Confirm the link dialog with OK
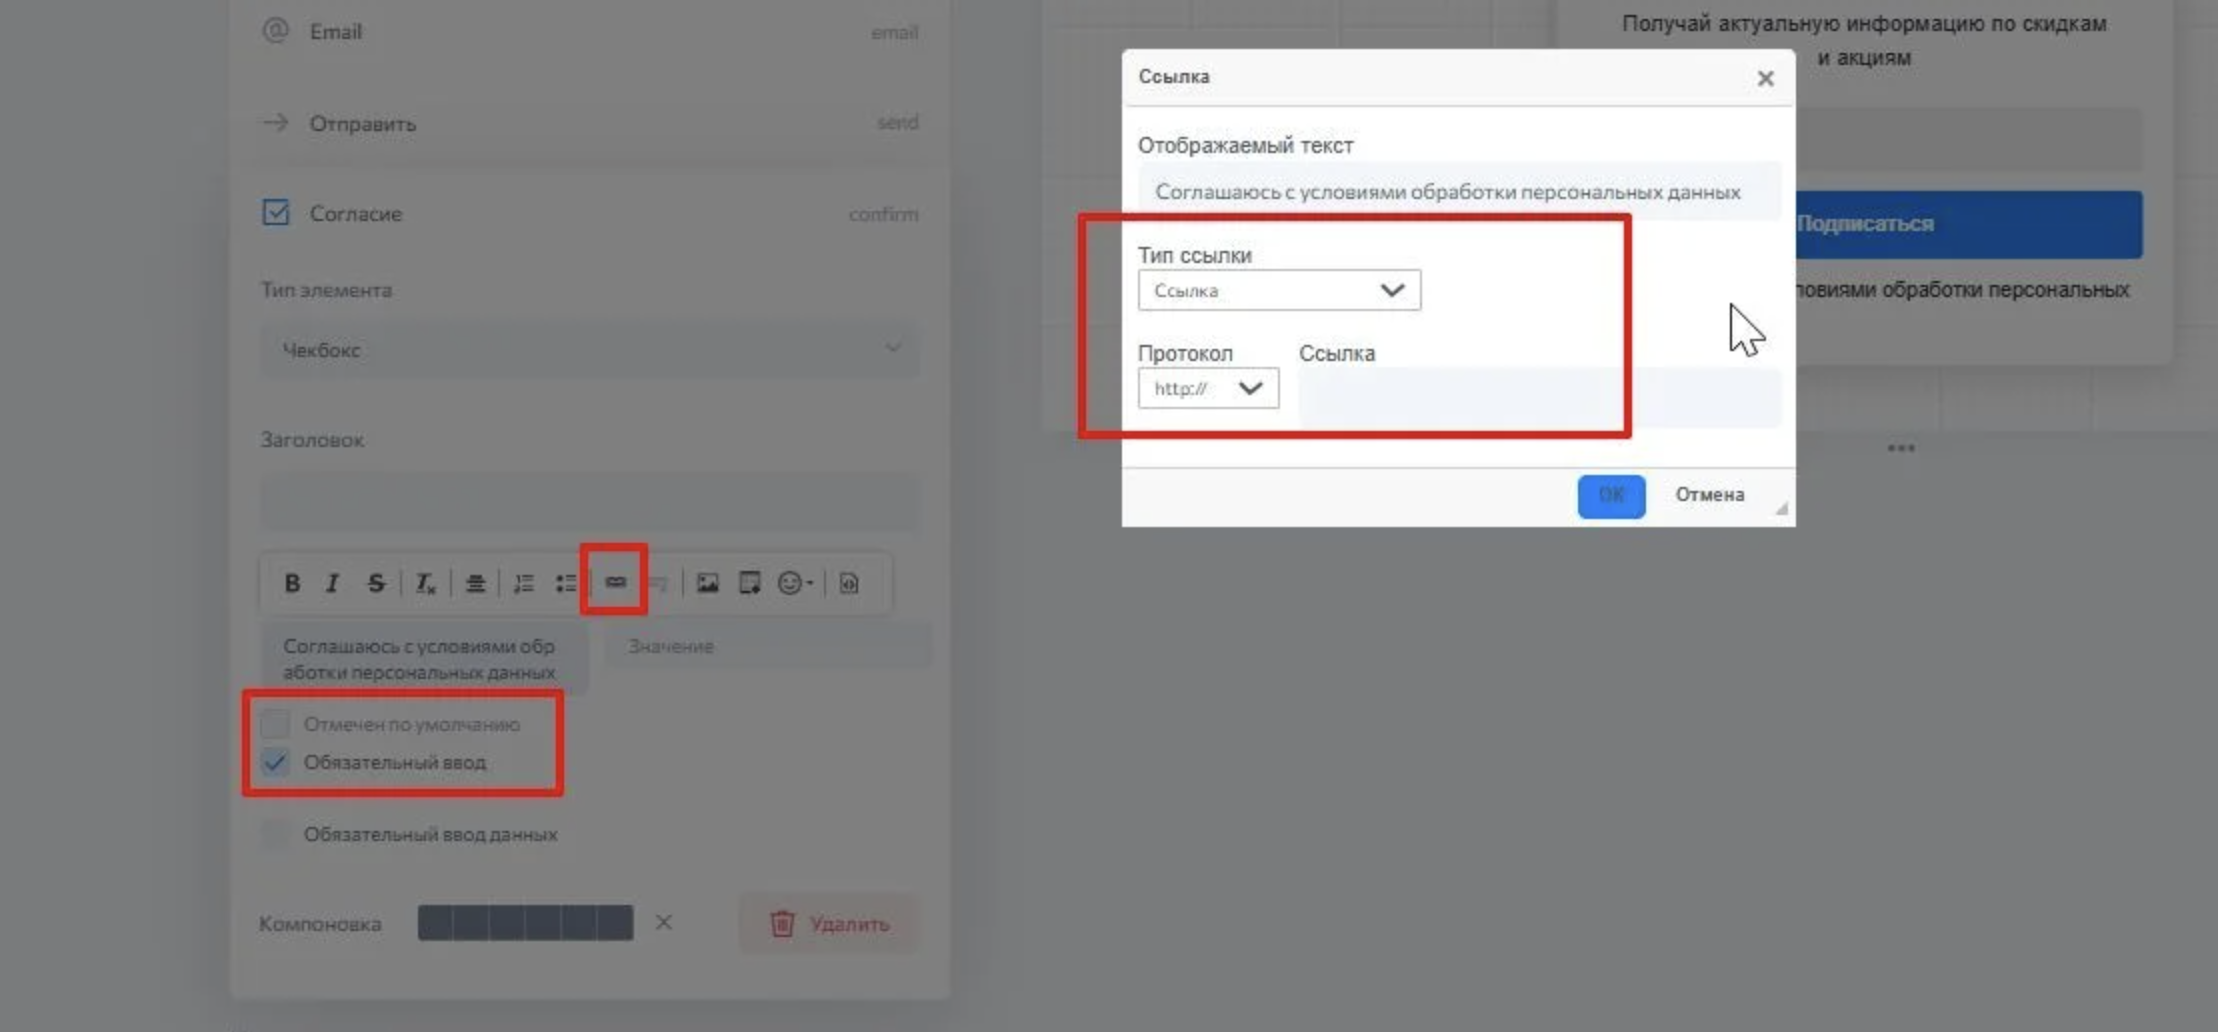Image resolution: width=2218 pixels, height=1032 pixels. [x=1610, y=496]
